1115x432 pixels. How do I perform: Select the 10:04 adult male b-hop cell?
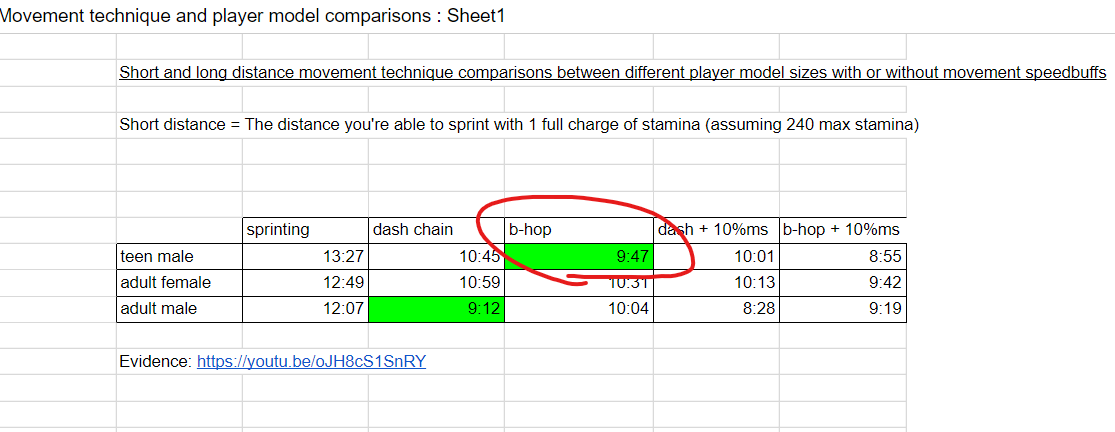pos(579,309)
